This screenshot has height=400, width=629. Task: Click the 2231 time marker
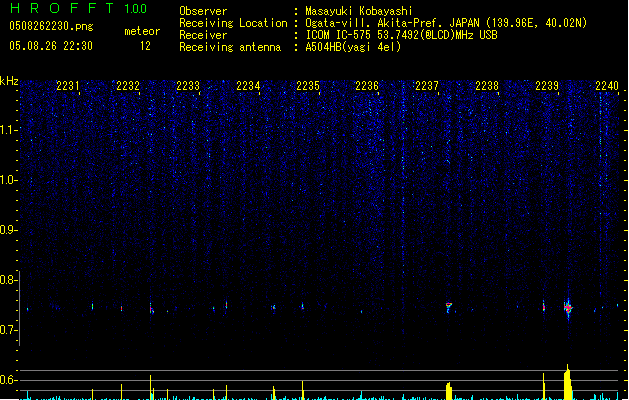click(x=68, y=86)
